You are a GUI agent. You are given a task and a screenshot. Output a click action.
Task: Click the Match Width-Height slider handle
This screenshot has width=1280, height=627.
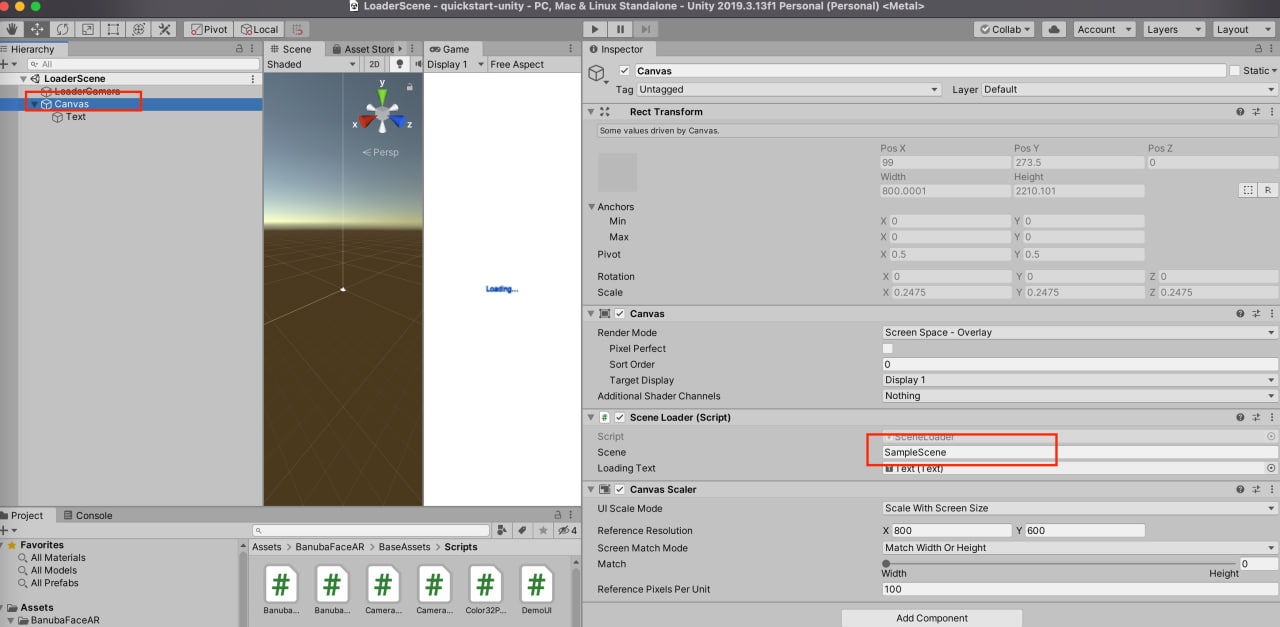pyautogui.click(x=886, y=564)
